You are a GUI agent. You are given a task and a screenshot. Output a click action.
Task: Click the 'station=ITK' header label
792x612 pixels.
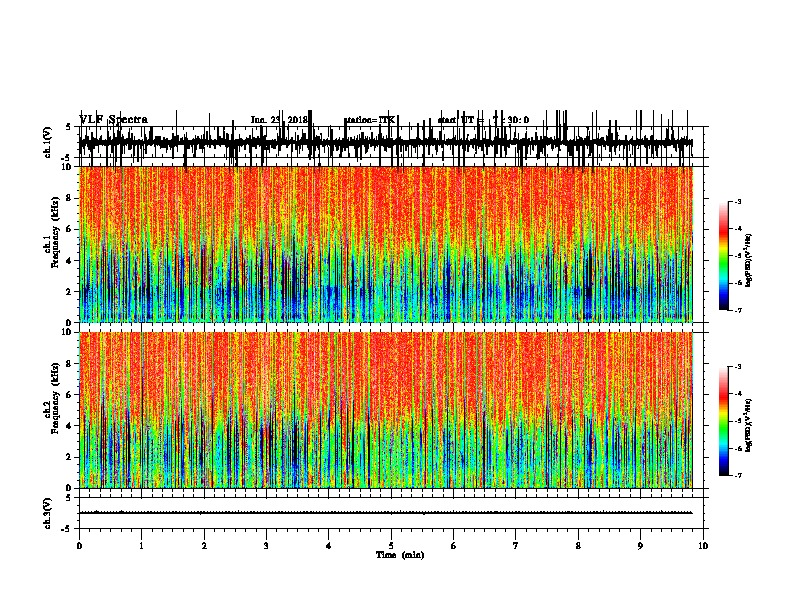coord(370,120)
